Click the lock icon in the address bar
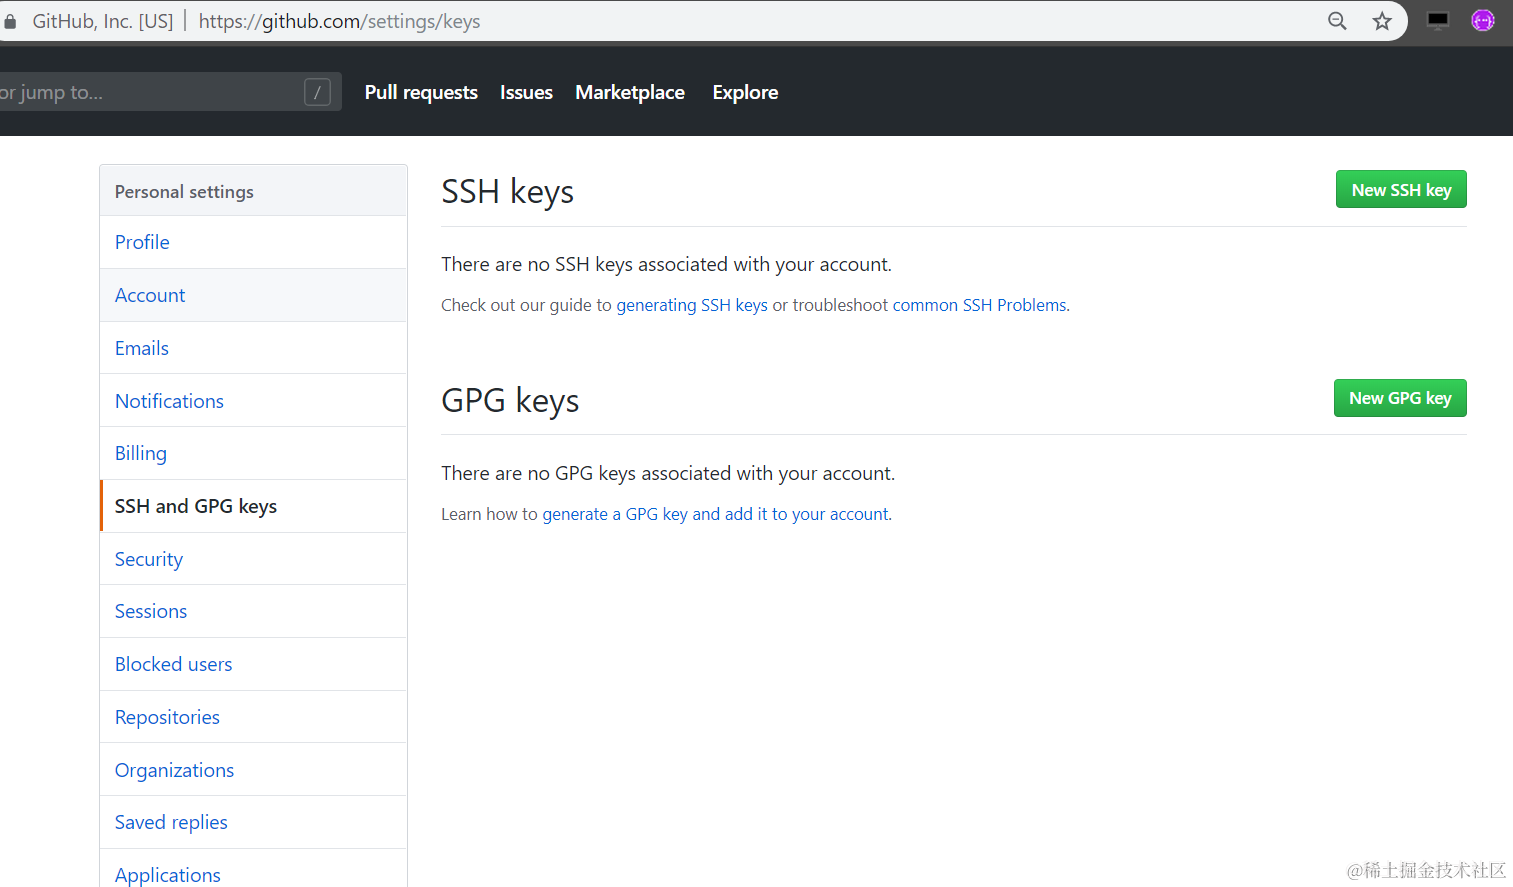 click(9, 21)
